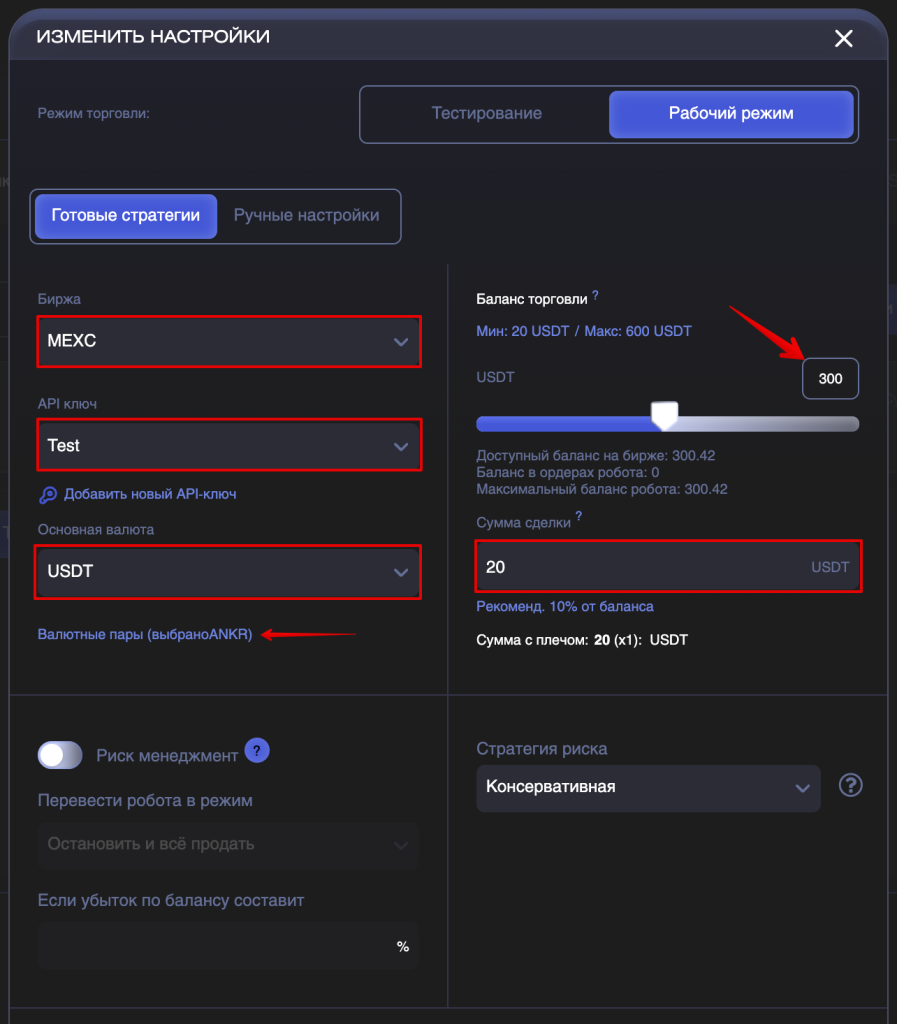Open Стратегия риска Консервативная dropdown
This screenshot has width=897, height=1024.
point(648,788)
